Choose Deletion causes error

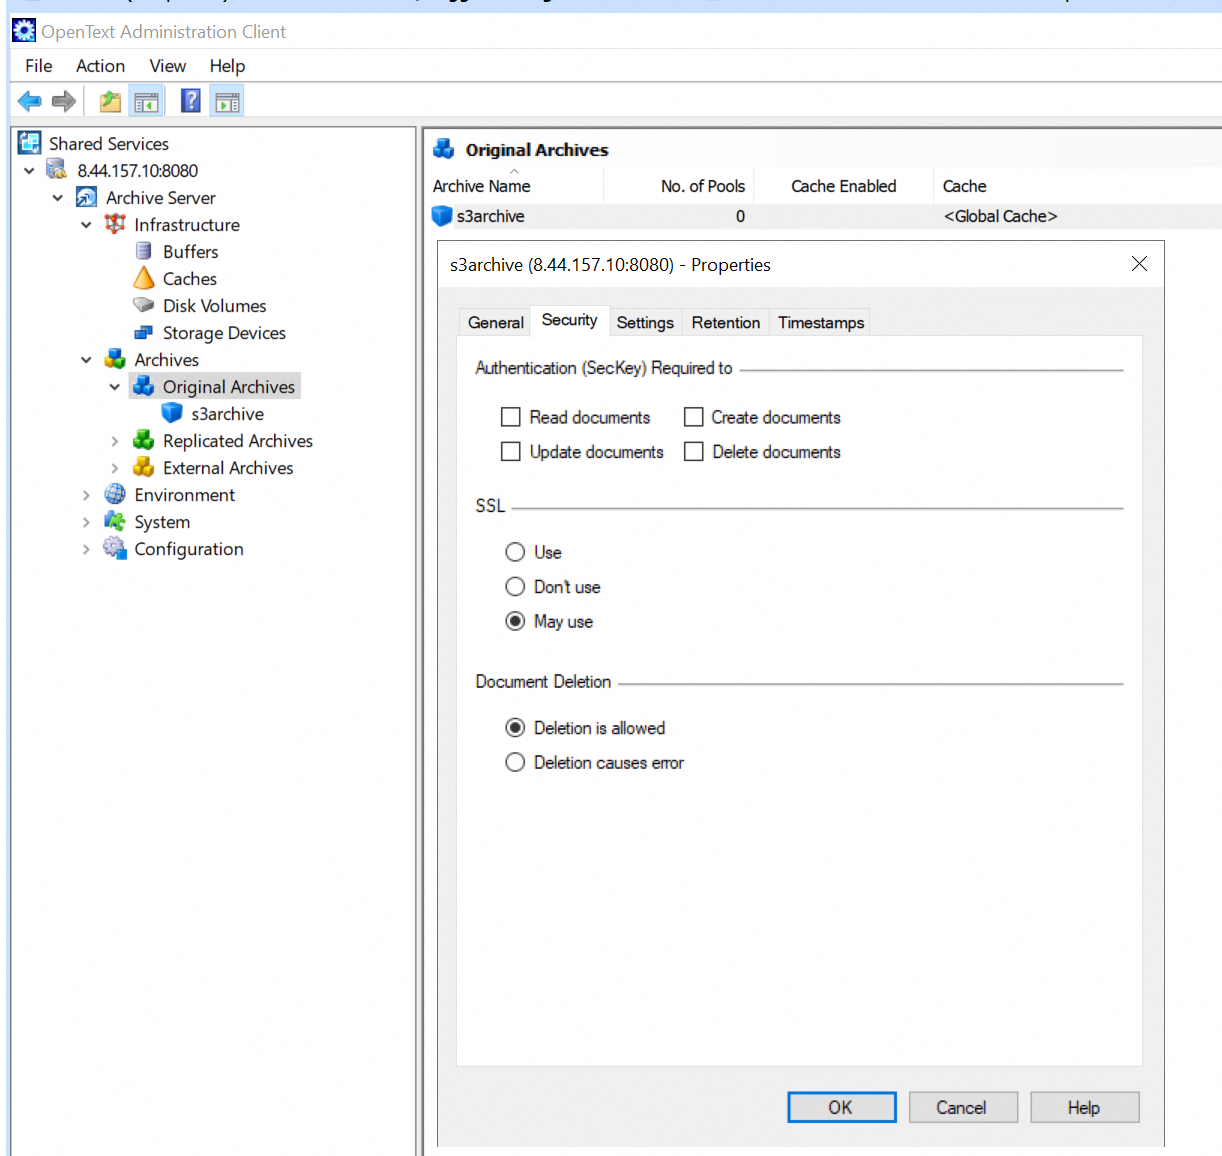click(515, 763)
